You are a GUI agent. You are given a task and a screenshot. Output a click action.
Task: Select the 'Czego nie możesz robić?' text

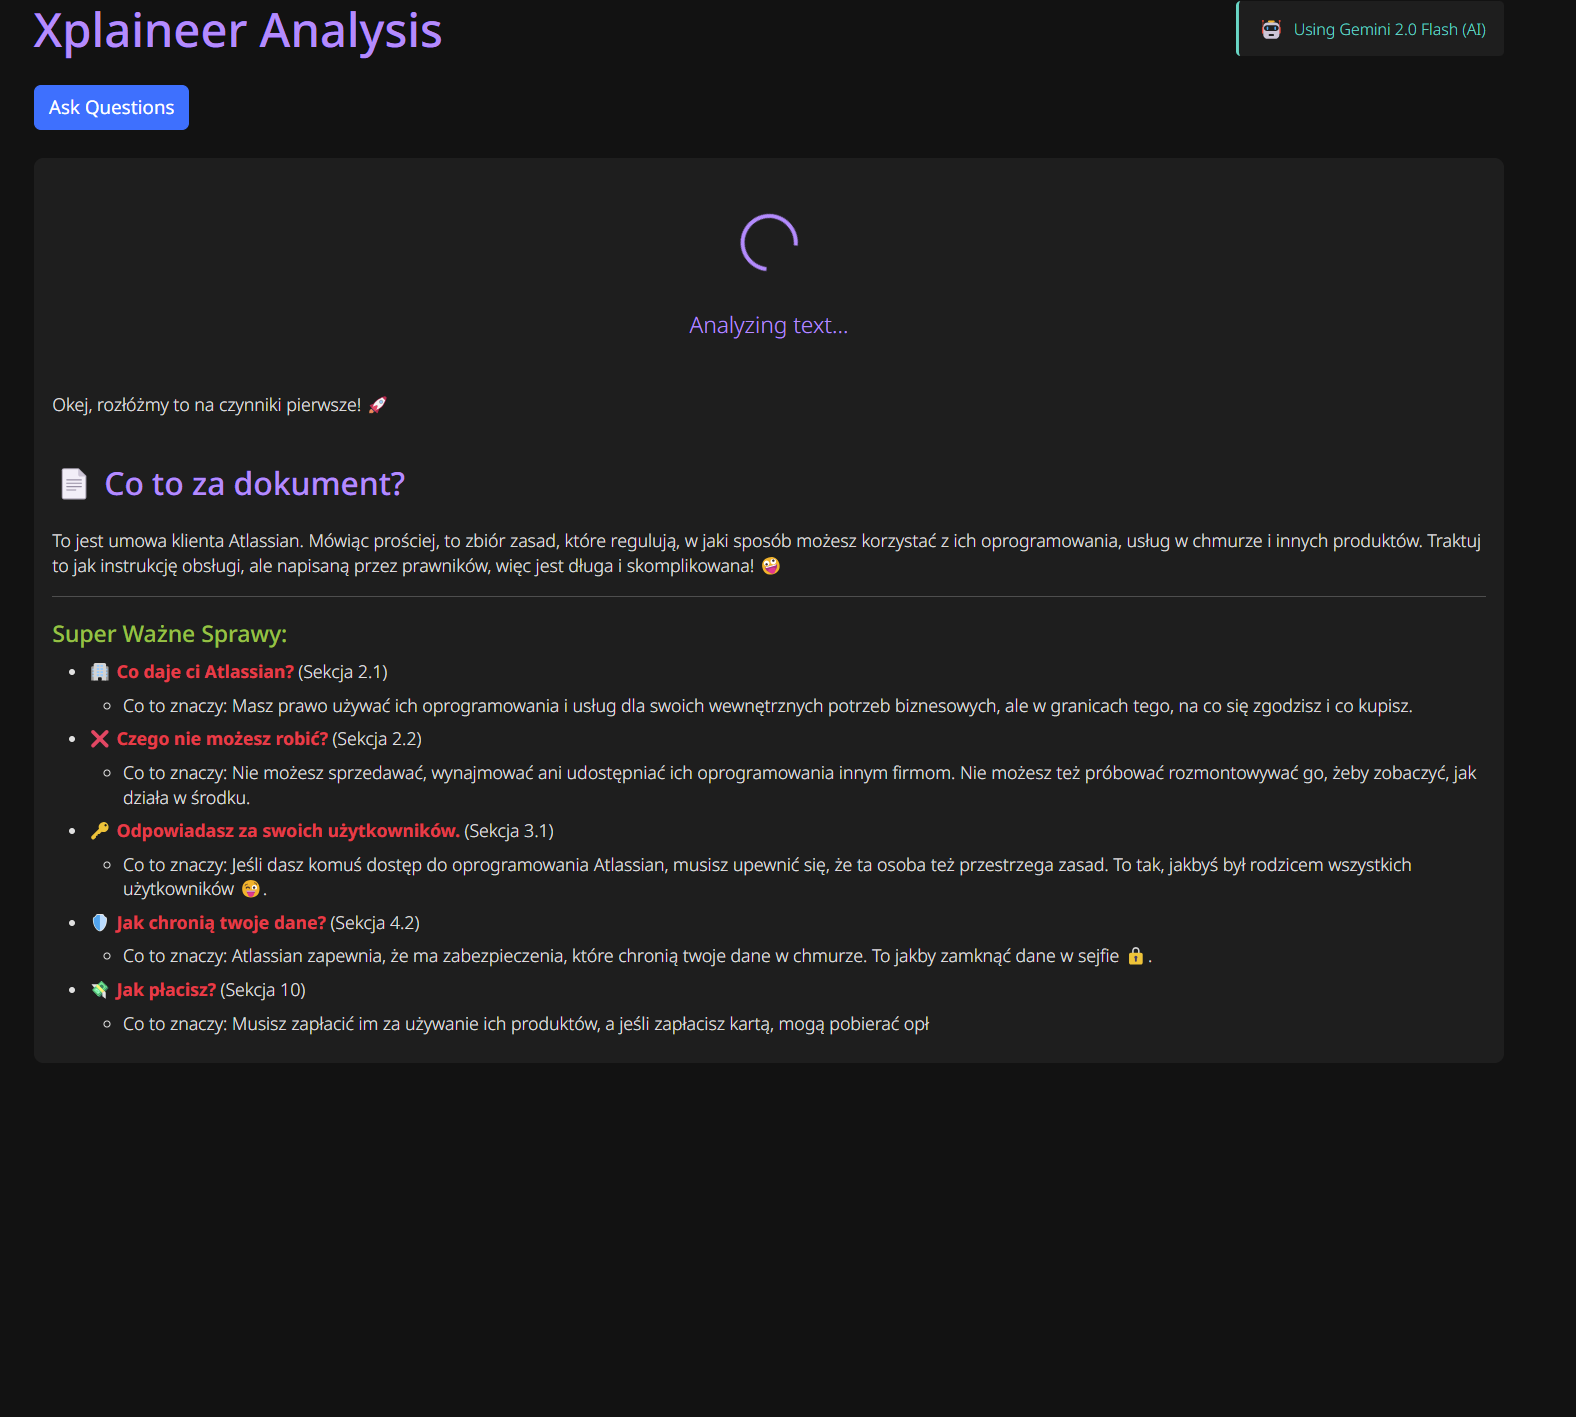222,739
